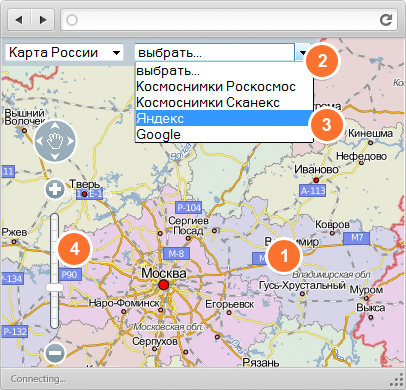This screenshot has height=390, width=406.
Task: Click the zoom slider handle
Action: pos(55,287)
